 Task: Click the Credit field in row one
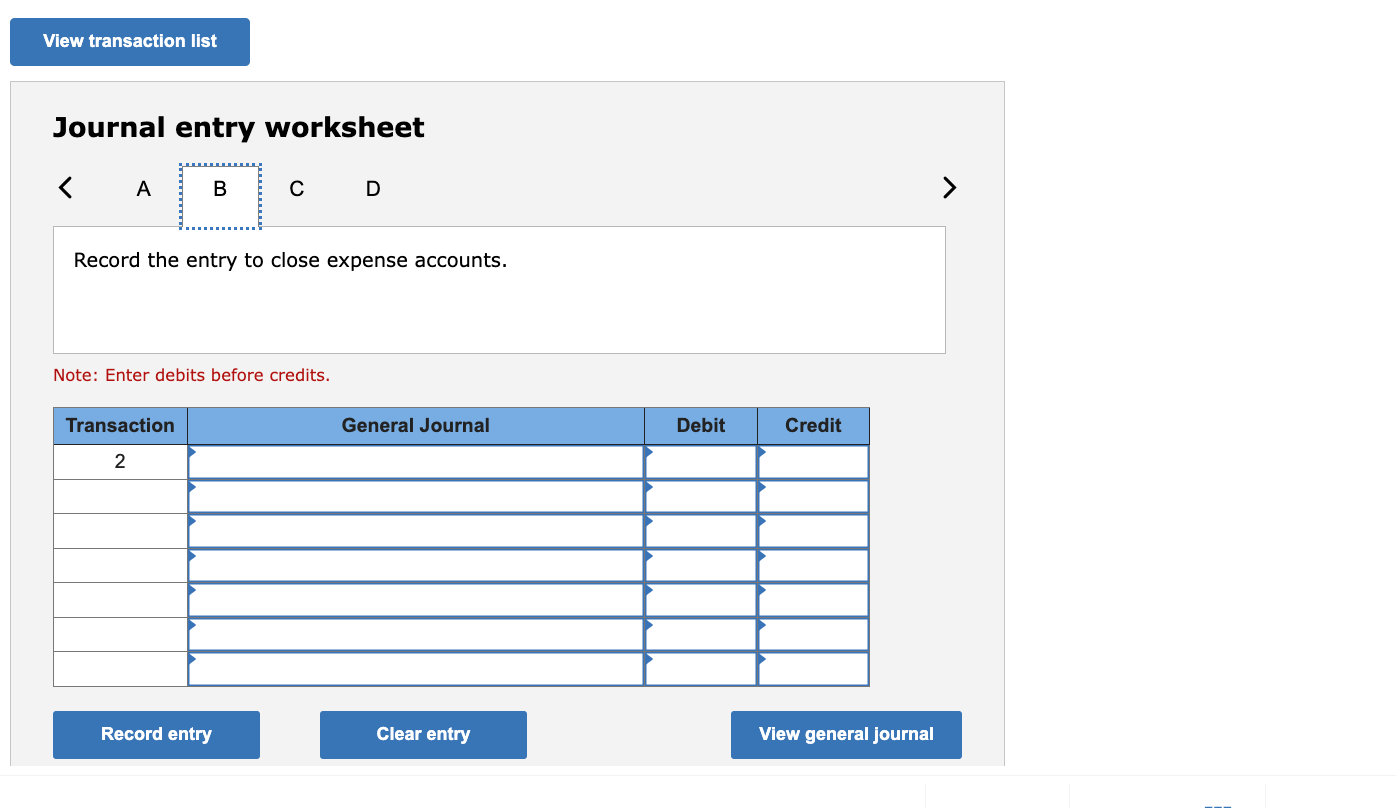point(813,461)
